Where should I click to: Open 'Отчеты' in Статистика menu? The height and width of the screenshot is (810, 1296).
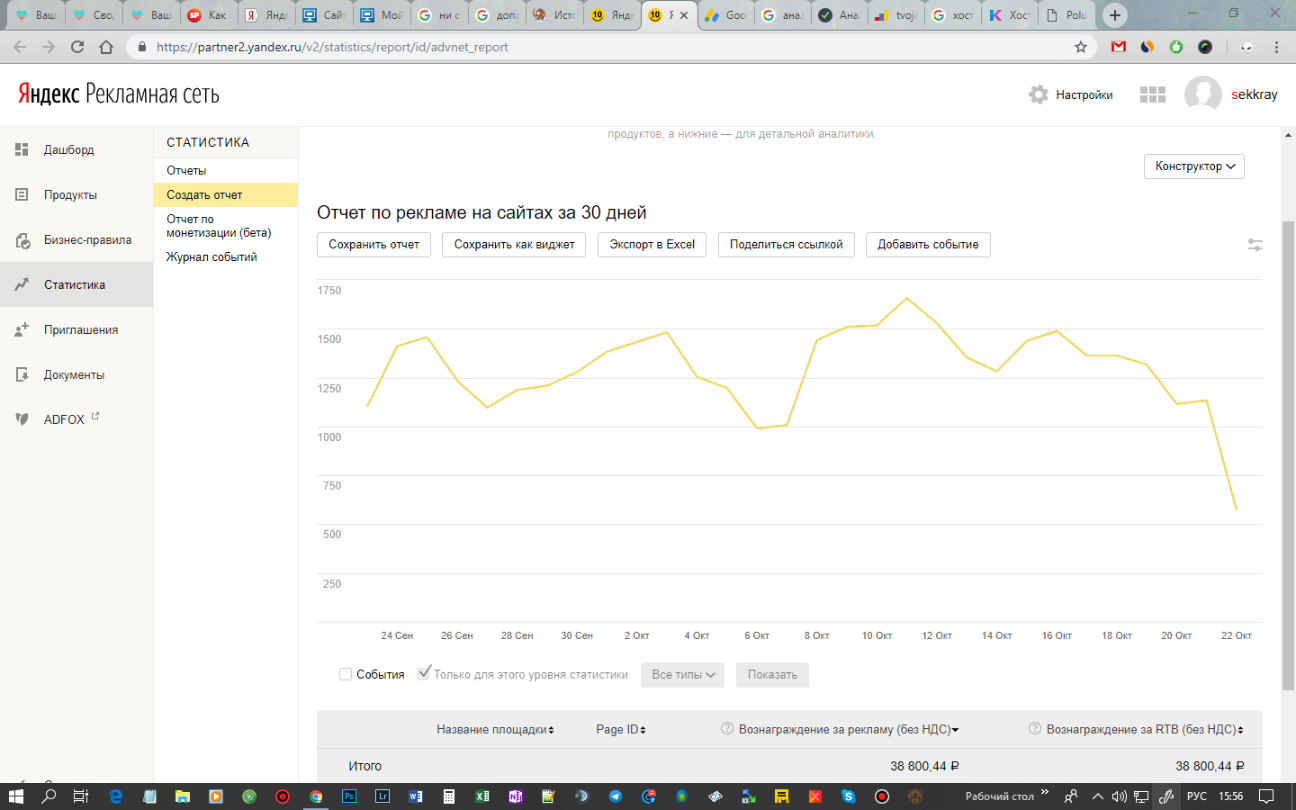186,171
